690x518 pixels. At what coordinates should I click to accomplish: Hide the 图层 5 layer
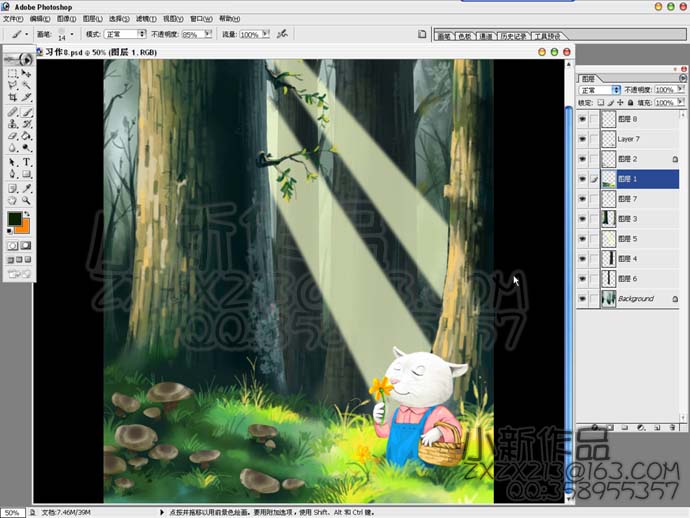click(x=583, y=239)
